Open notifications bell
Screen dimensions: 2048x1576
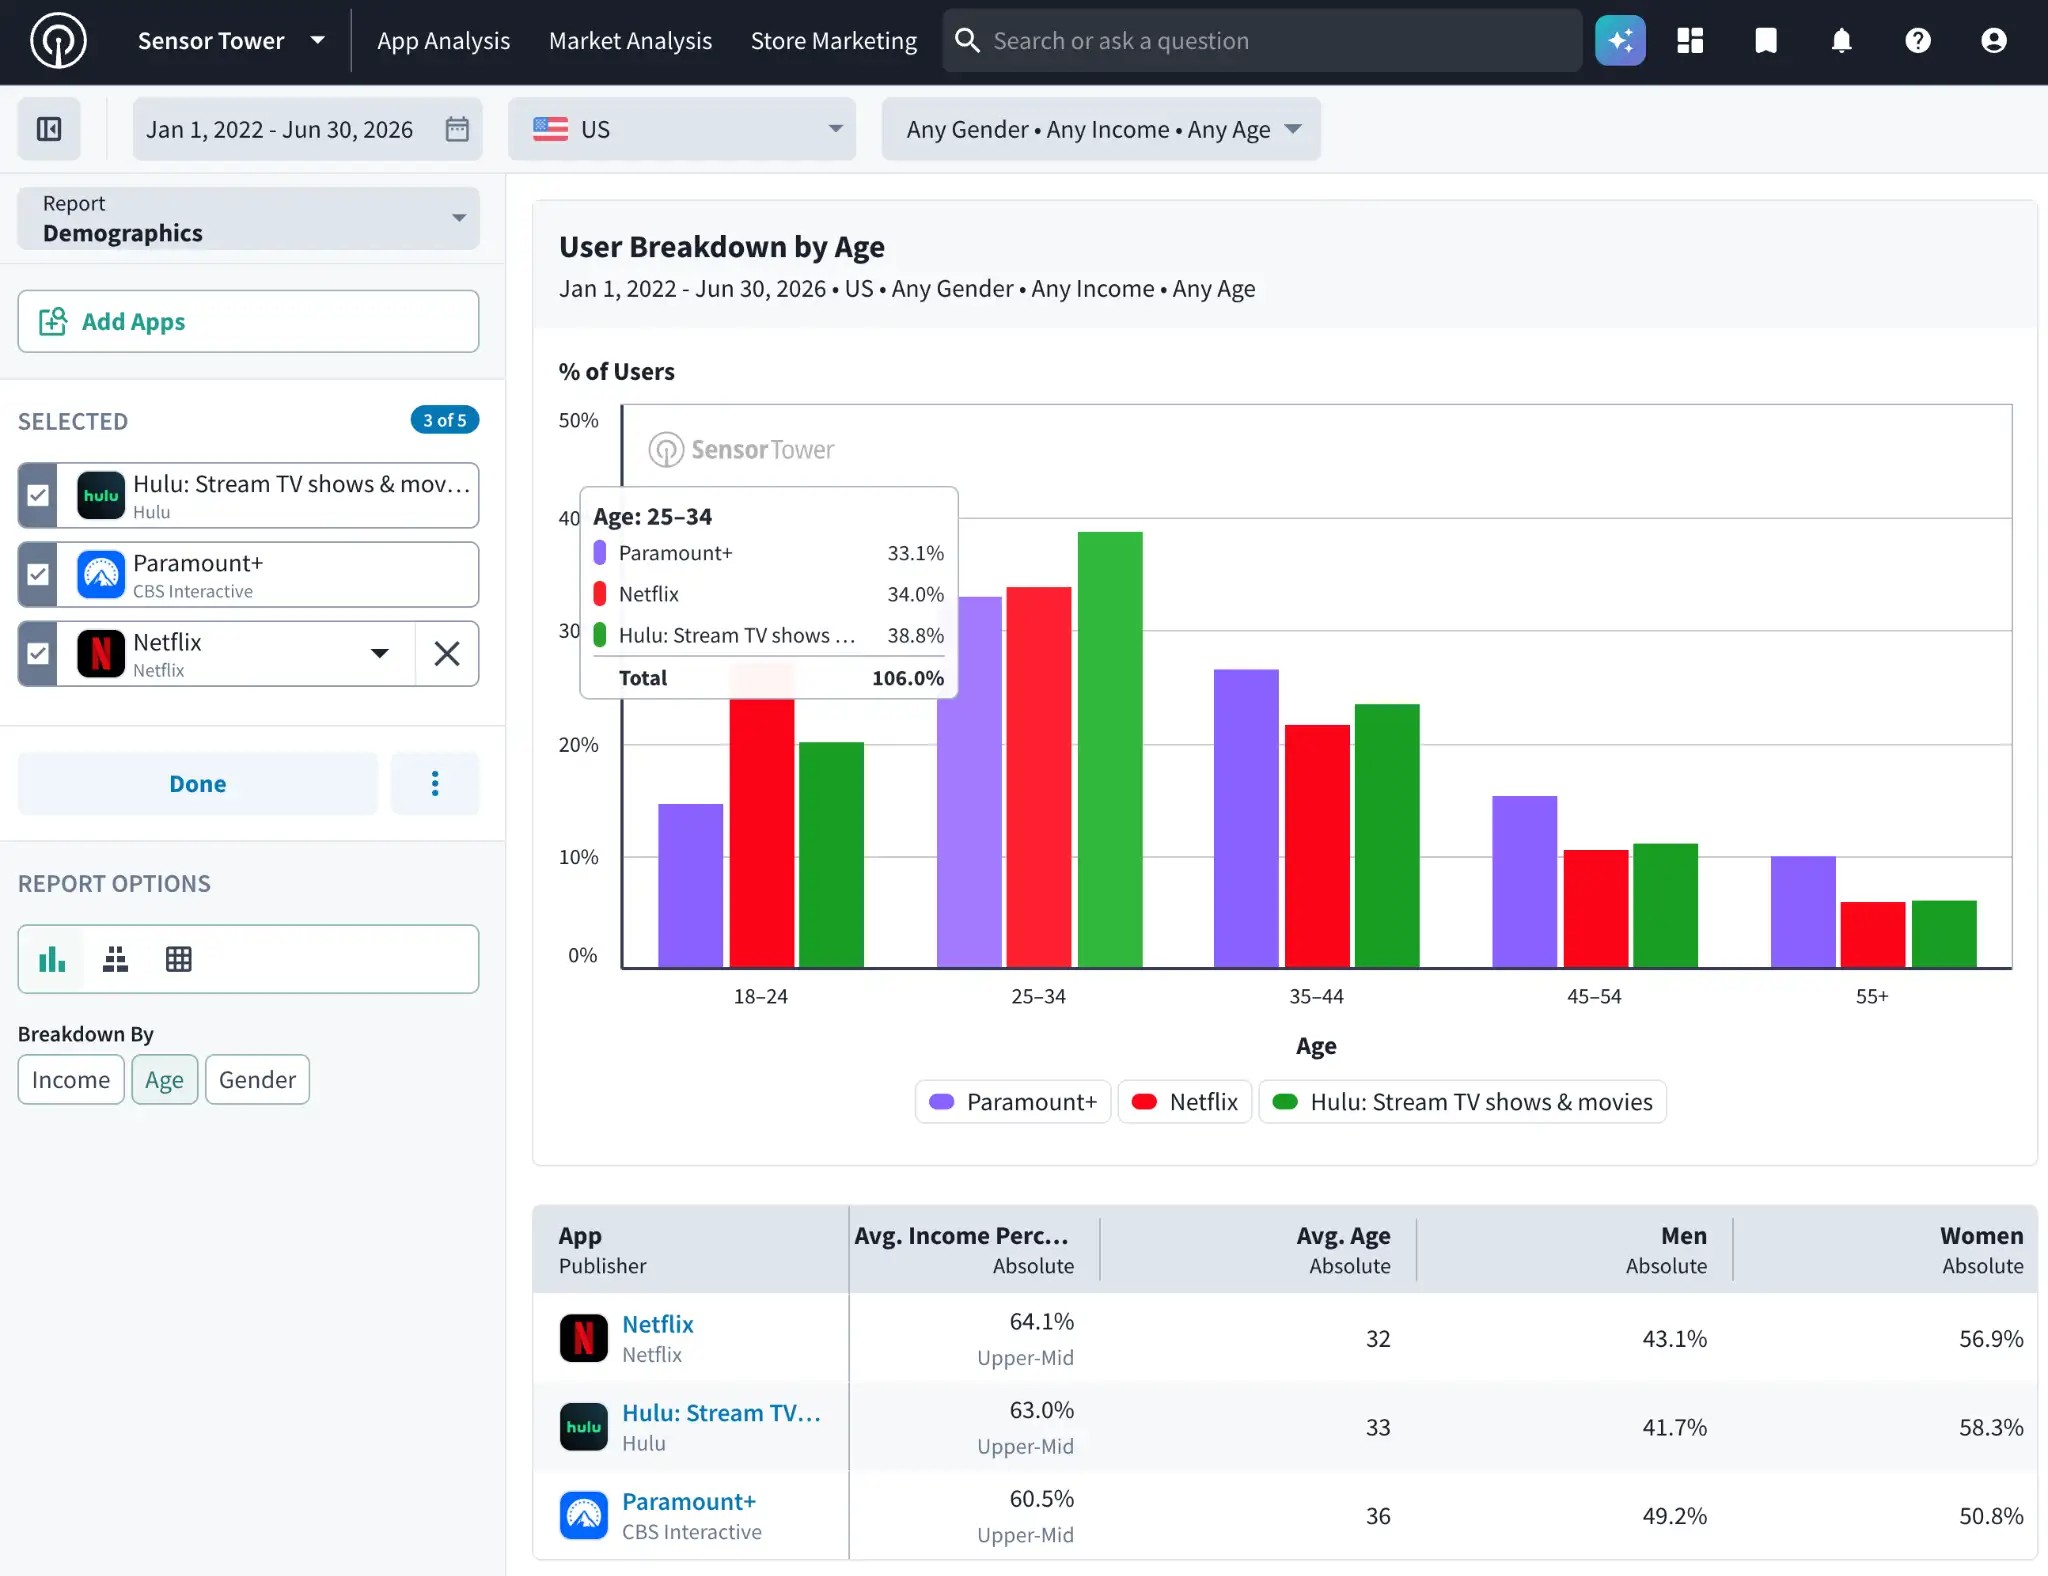[x=1842, y=41]
